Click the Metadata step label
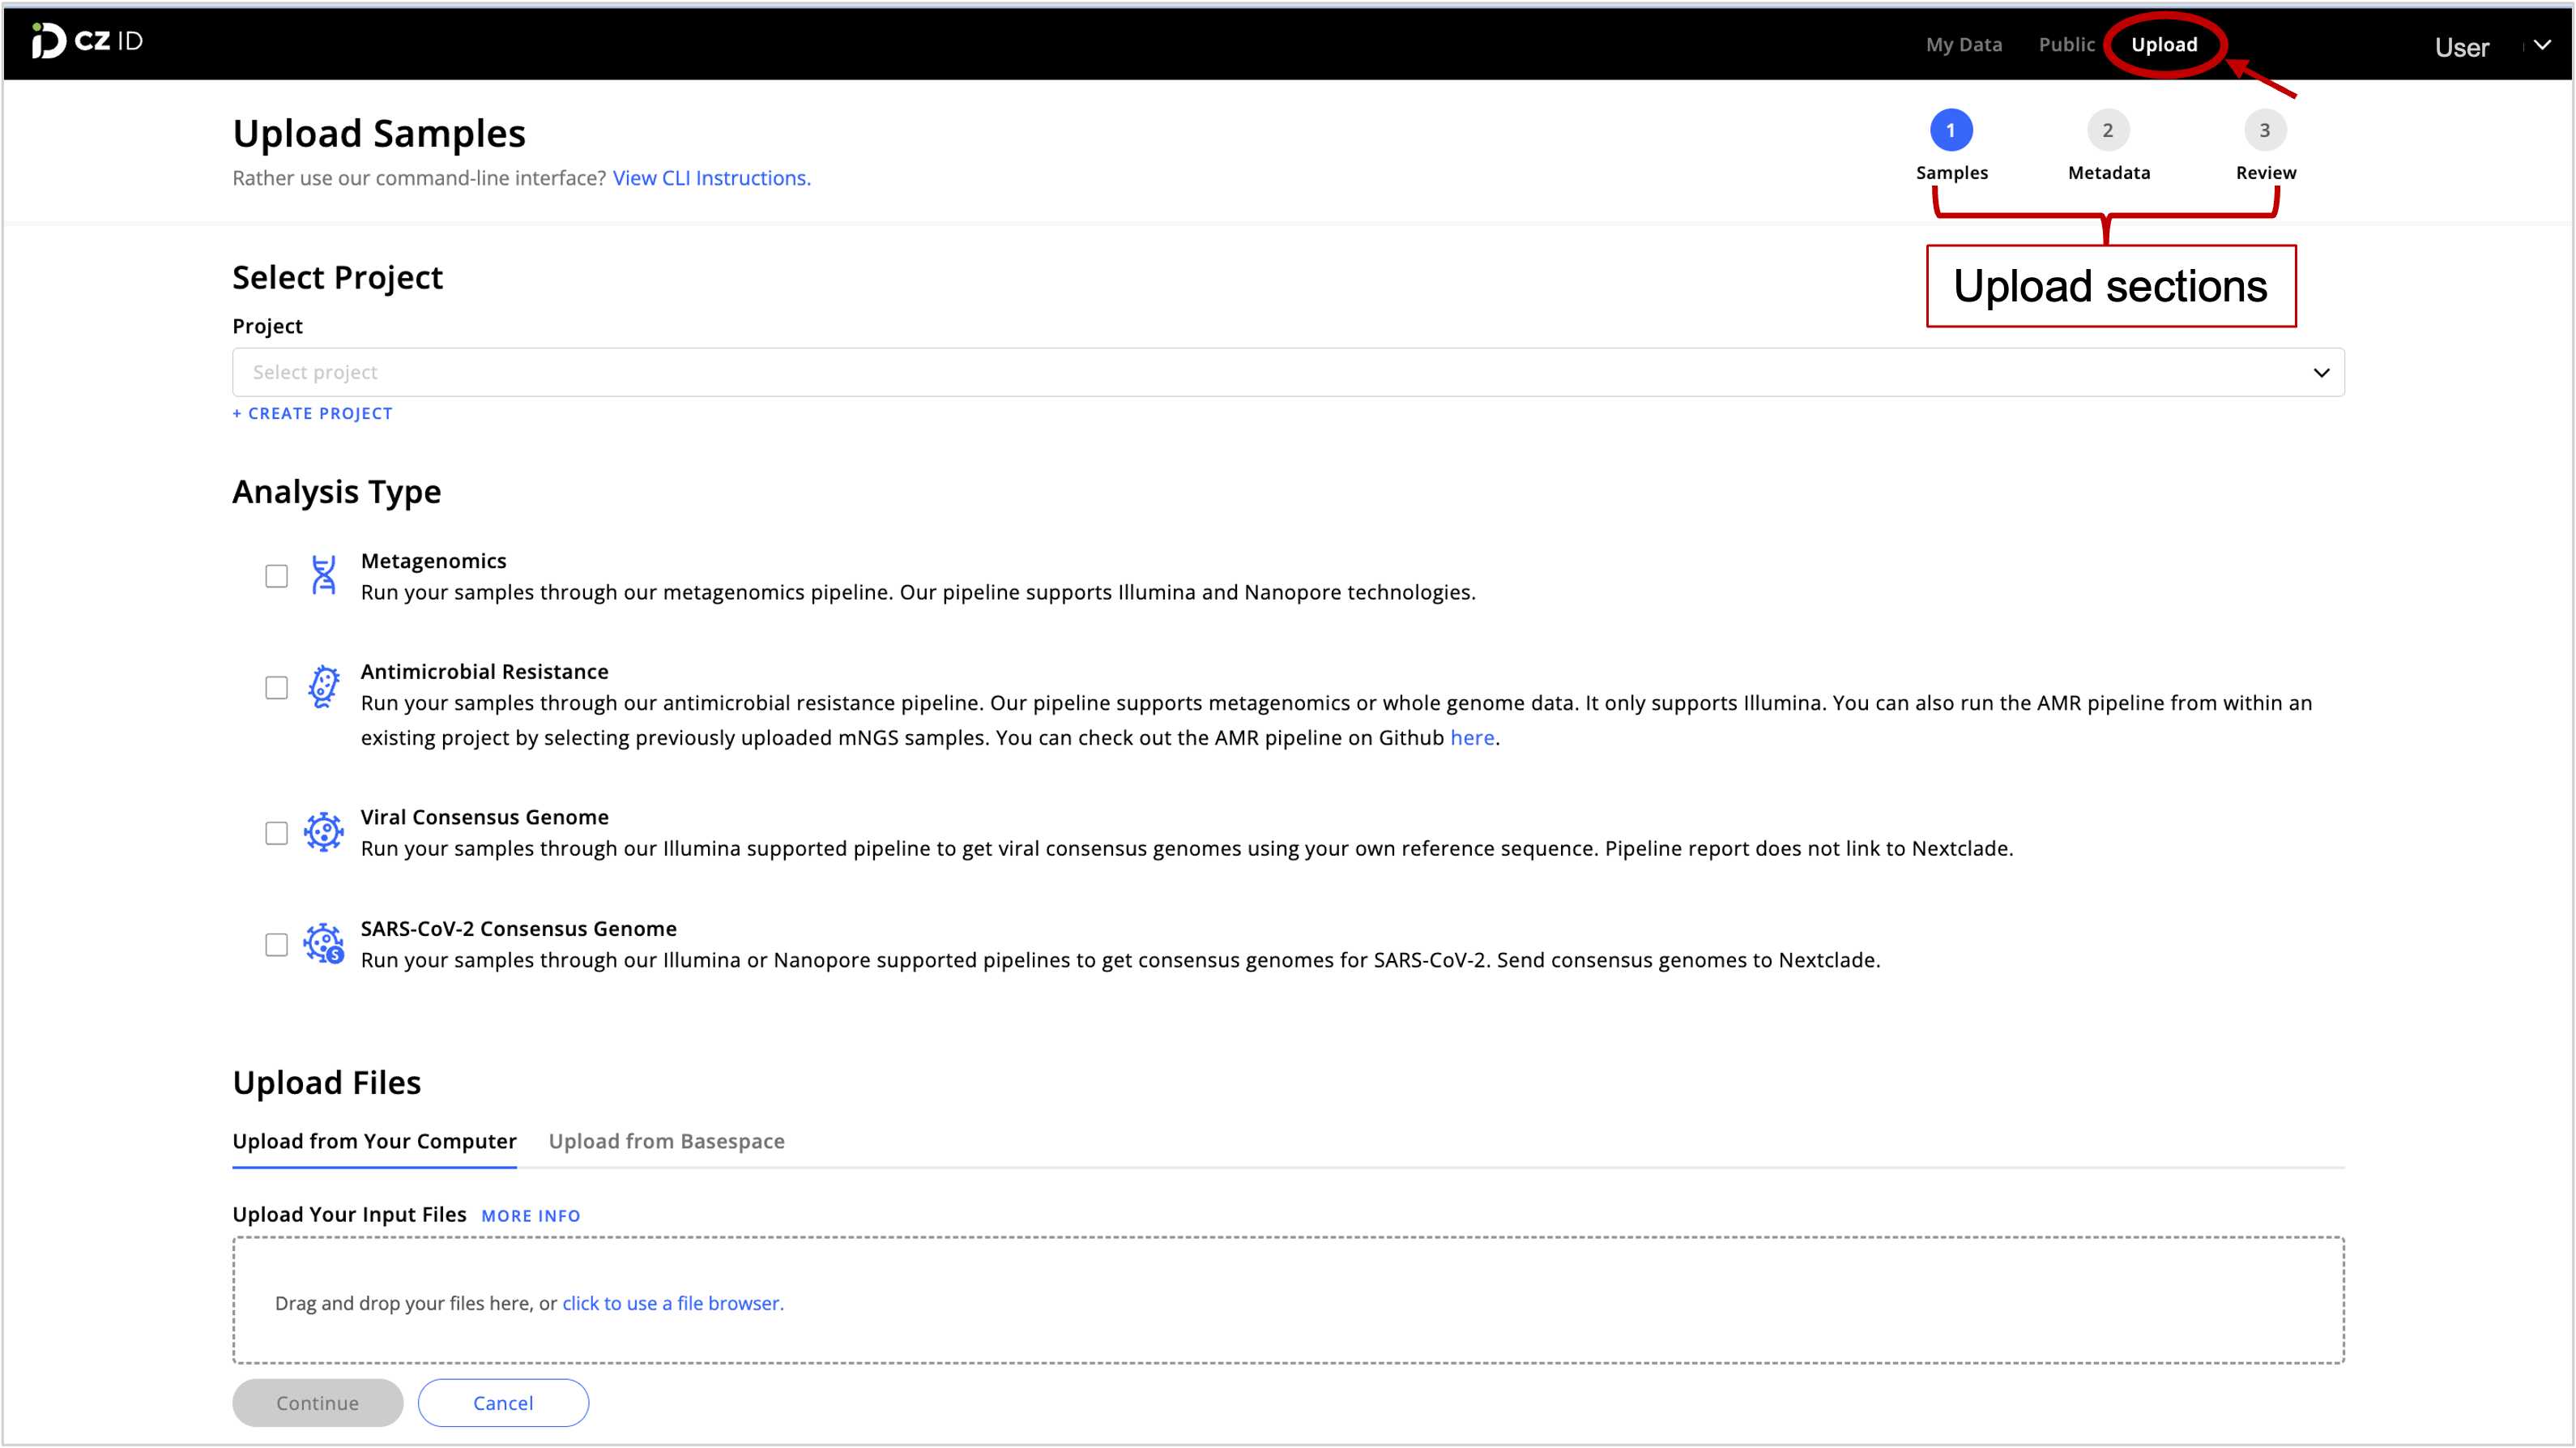 click(2108, 173)
